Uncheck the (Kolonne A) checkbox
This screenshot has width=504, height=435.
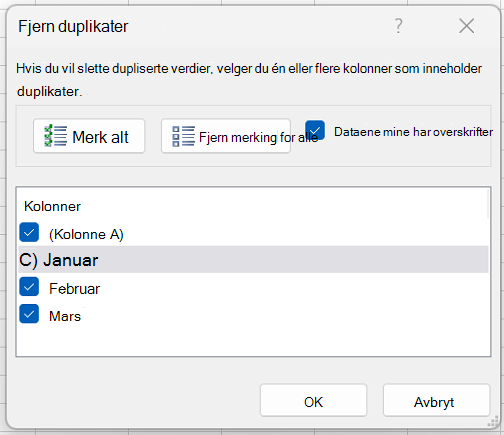(x=29, y=232)
